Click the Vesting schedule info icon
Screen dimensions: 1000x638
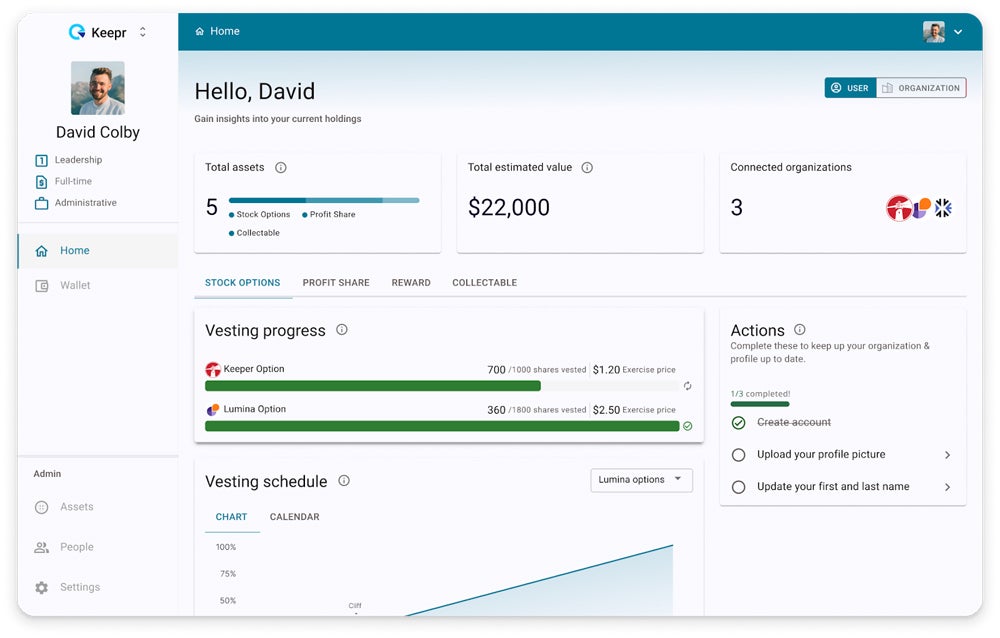344,481
